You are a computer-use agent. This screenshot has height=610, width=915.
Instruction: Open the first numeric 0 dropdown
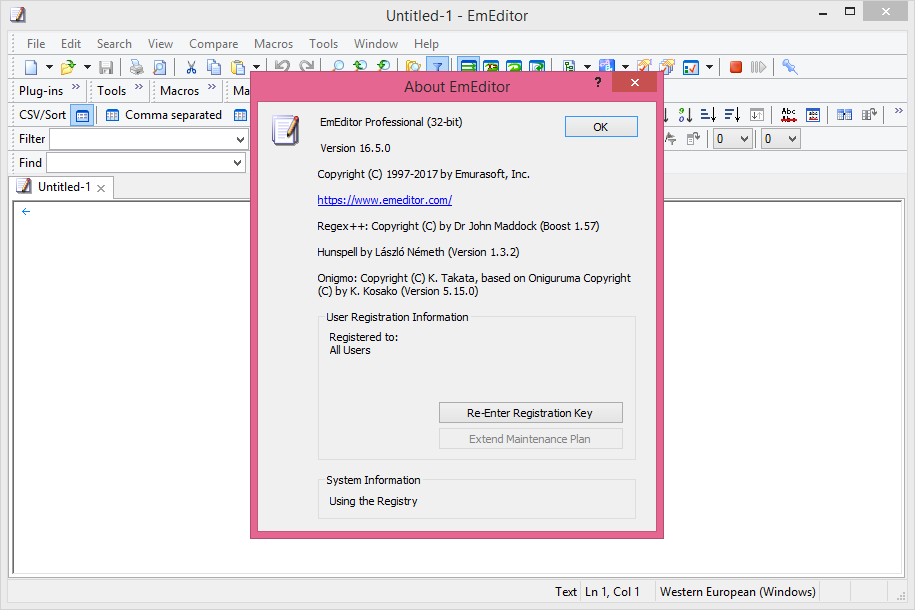tap(744, 139)
